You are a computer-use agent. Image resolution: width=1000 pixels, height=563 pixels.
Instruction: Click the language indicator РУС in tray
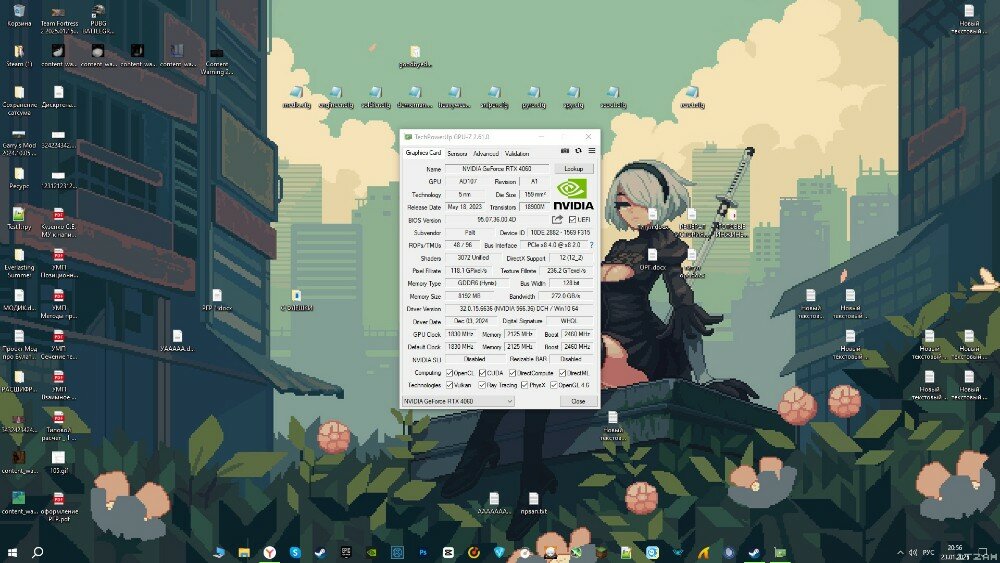(929, 552)
